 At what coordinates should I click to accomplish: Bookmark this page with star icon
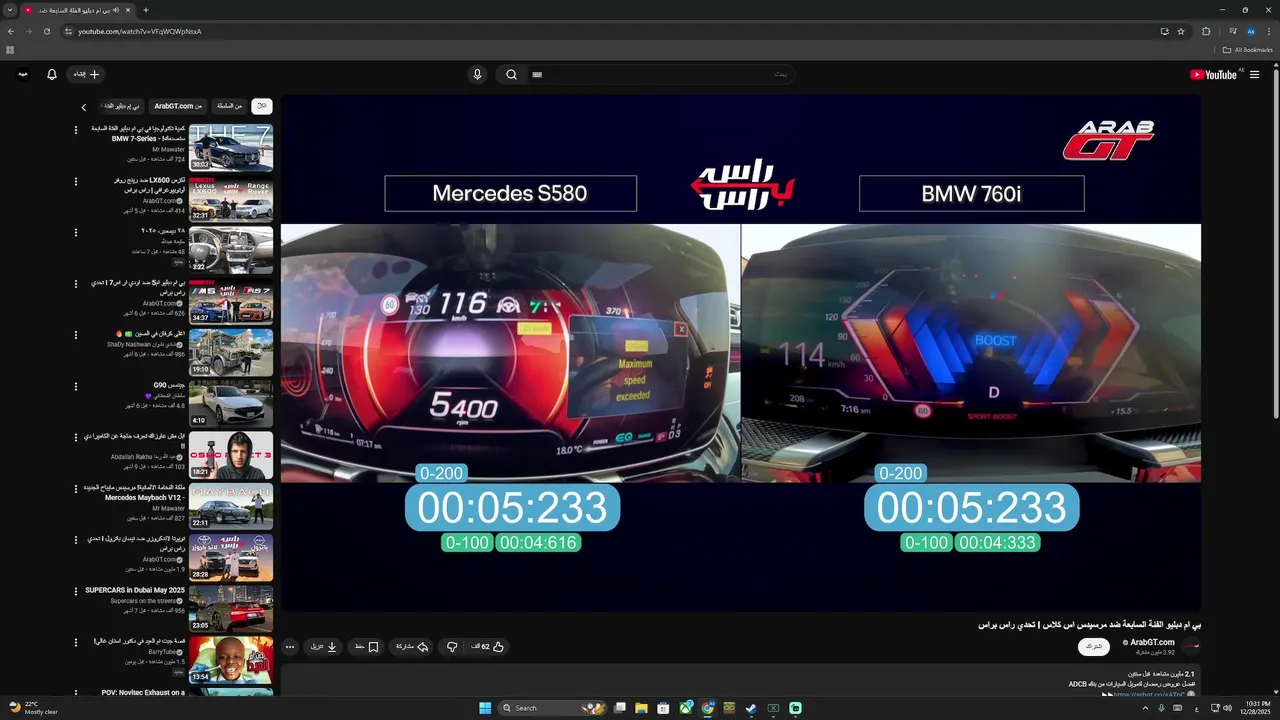point(1181,31)
